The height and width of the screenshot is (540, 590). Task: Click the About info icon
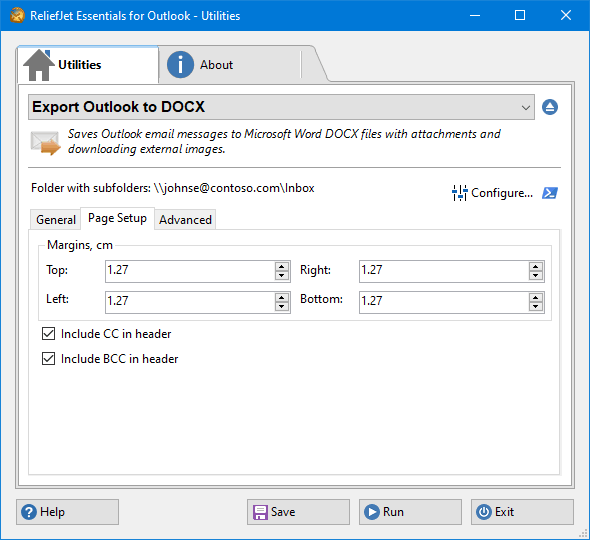(180, 65)
